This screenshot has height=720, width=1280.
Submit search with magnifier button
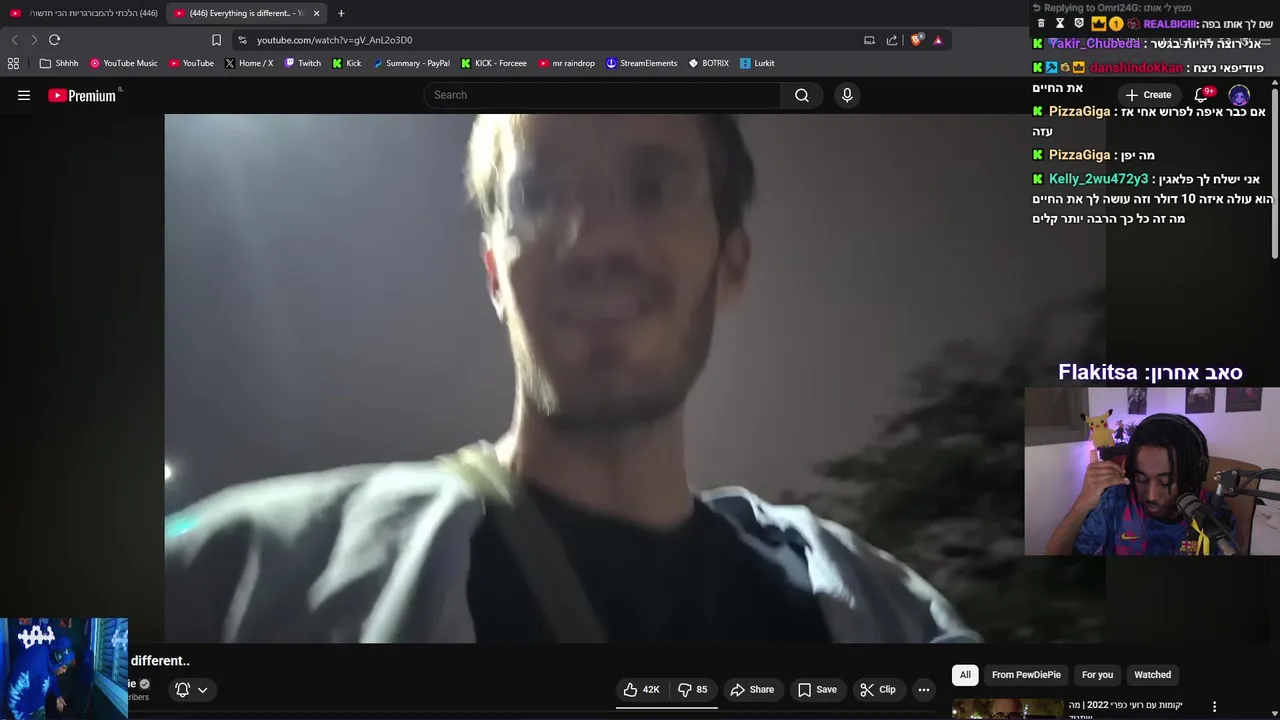[802, 95]
